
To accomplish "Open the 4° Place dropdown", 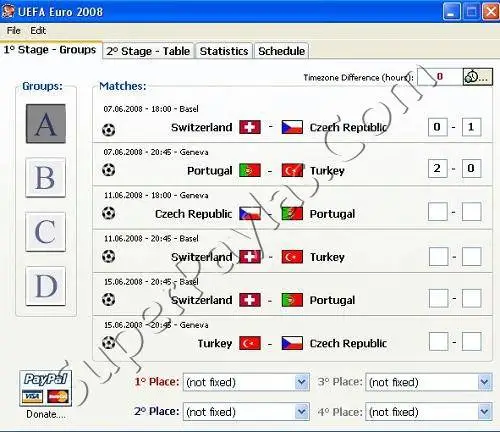I will [x=429, y=412].
